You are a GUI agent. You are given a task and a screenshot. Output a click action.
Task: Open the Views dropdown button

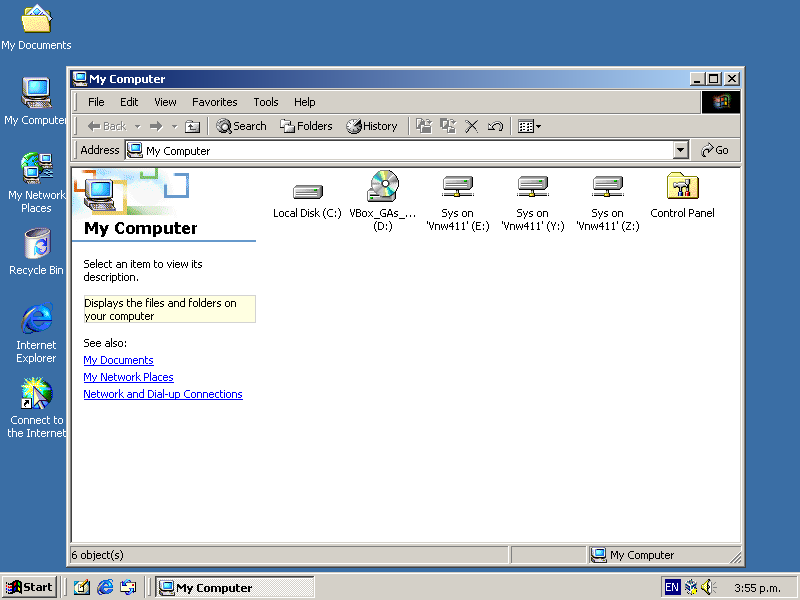[x=529, y=126]
